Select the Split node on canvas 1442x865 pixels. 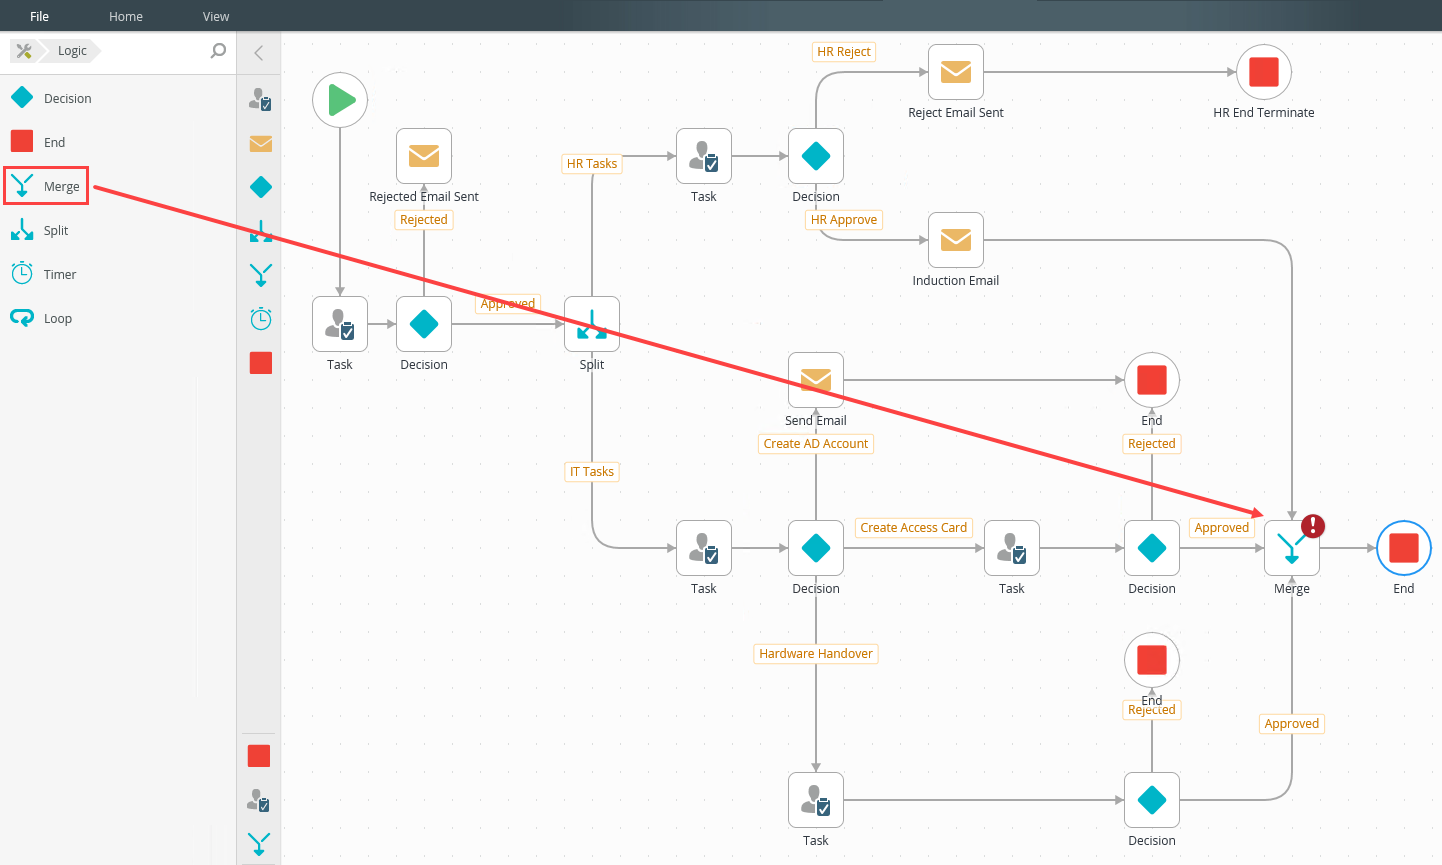[592, 324]
